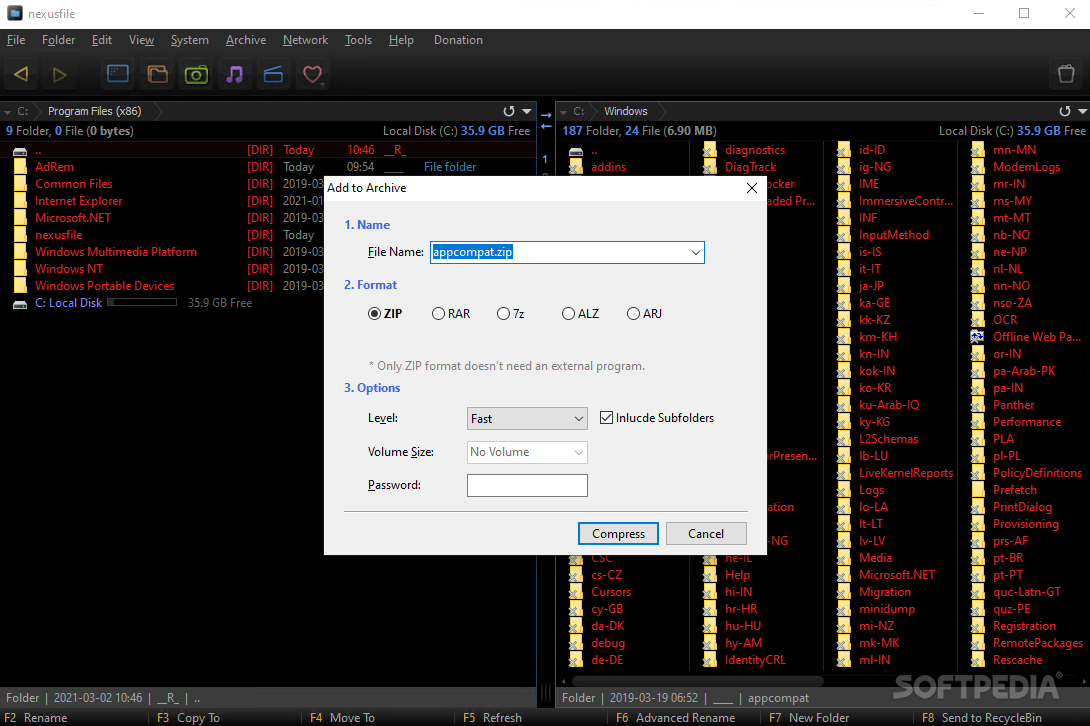1090x726 pixels.
Task: Refresh the right Windows panel
Action: [1064, 111]
